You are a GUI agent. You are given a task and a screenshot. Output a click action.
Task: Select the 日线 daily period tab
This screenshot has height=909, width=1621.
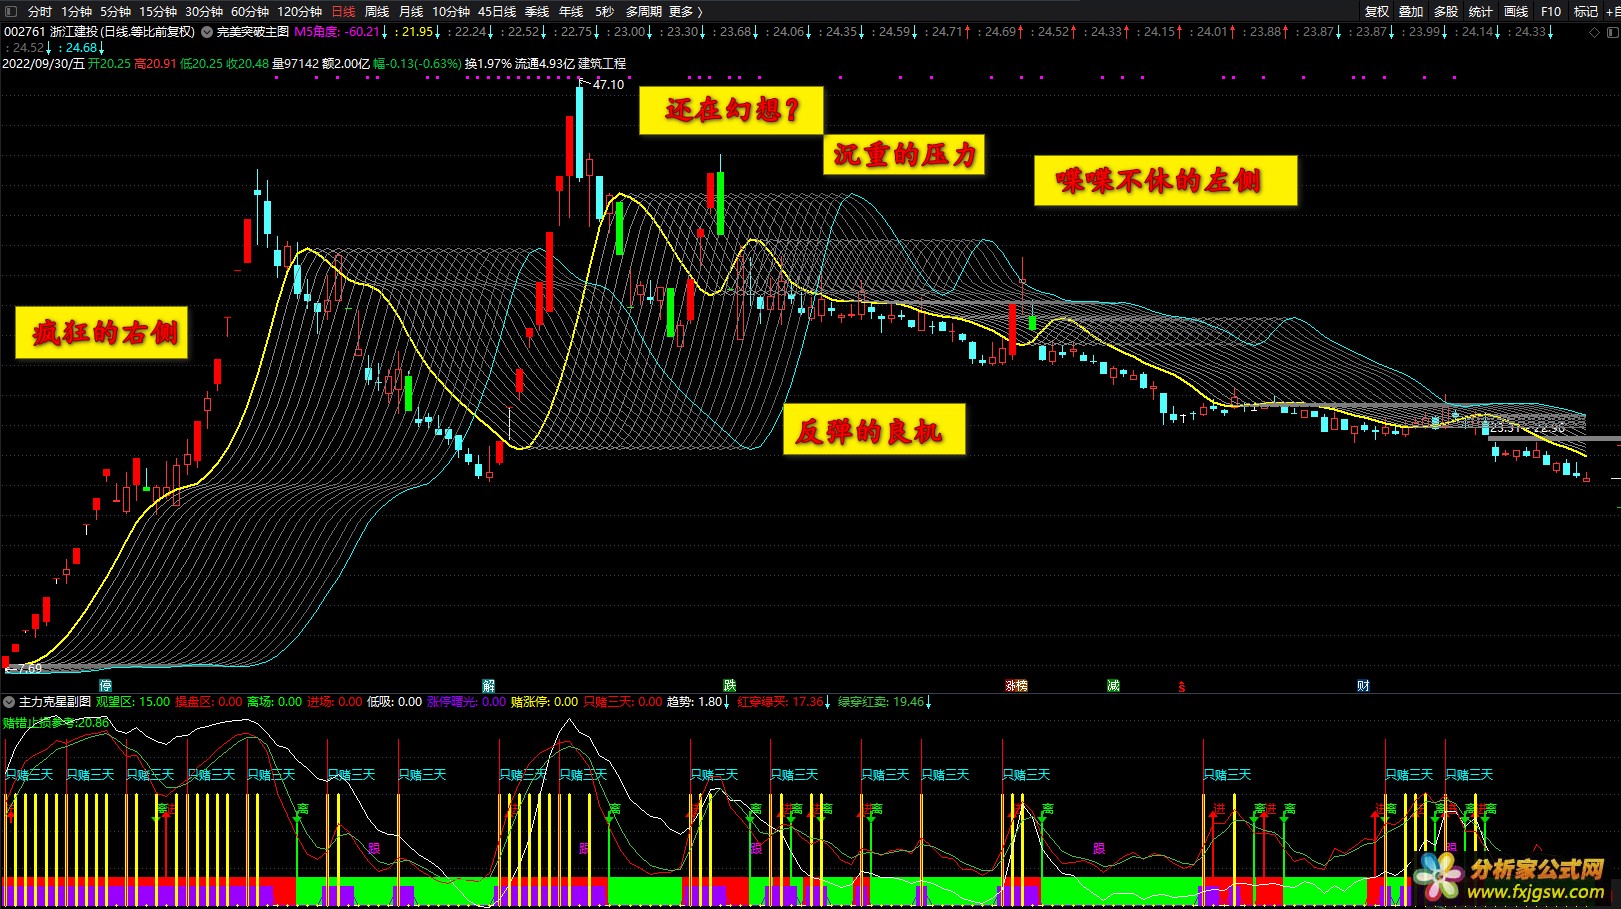pos(343,12)
